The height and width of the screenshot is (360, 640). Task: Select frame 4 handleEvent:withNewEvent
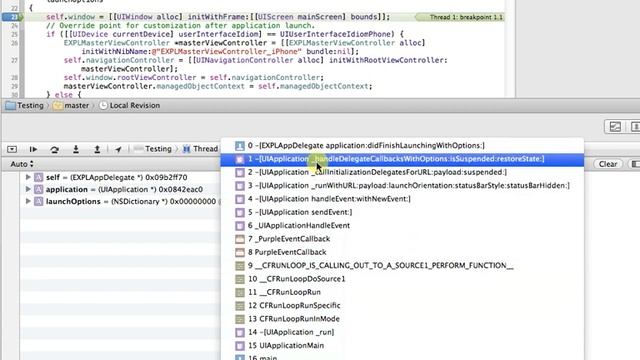tap(402, 199)
